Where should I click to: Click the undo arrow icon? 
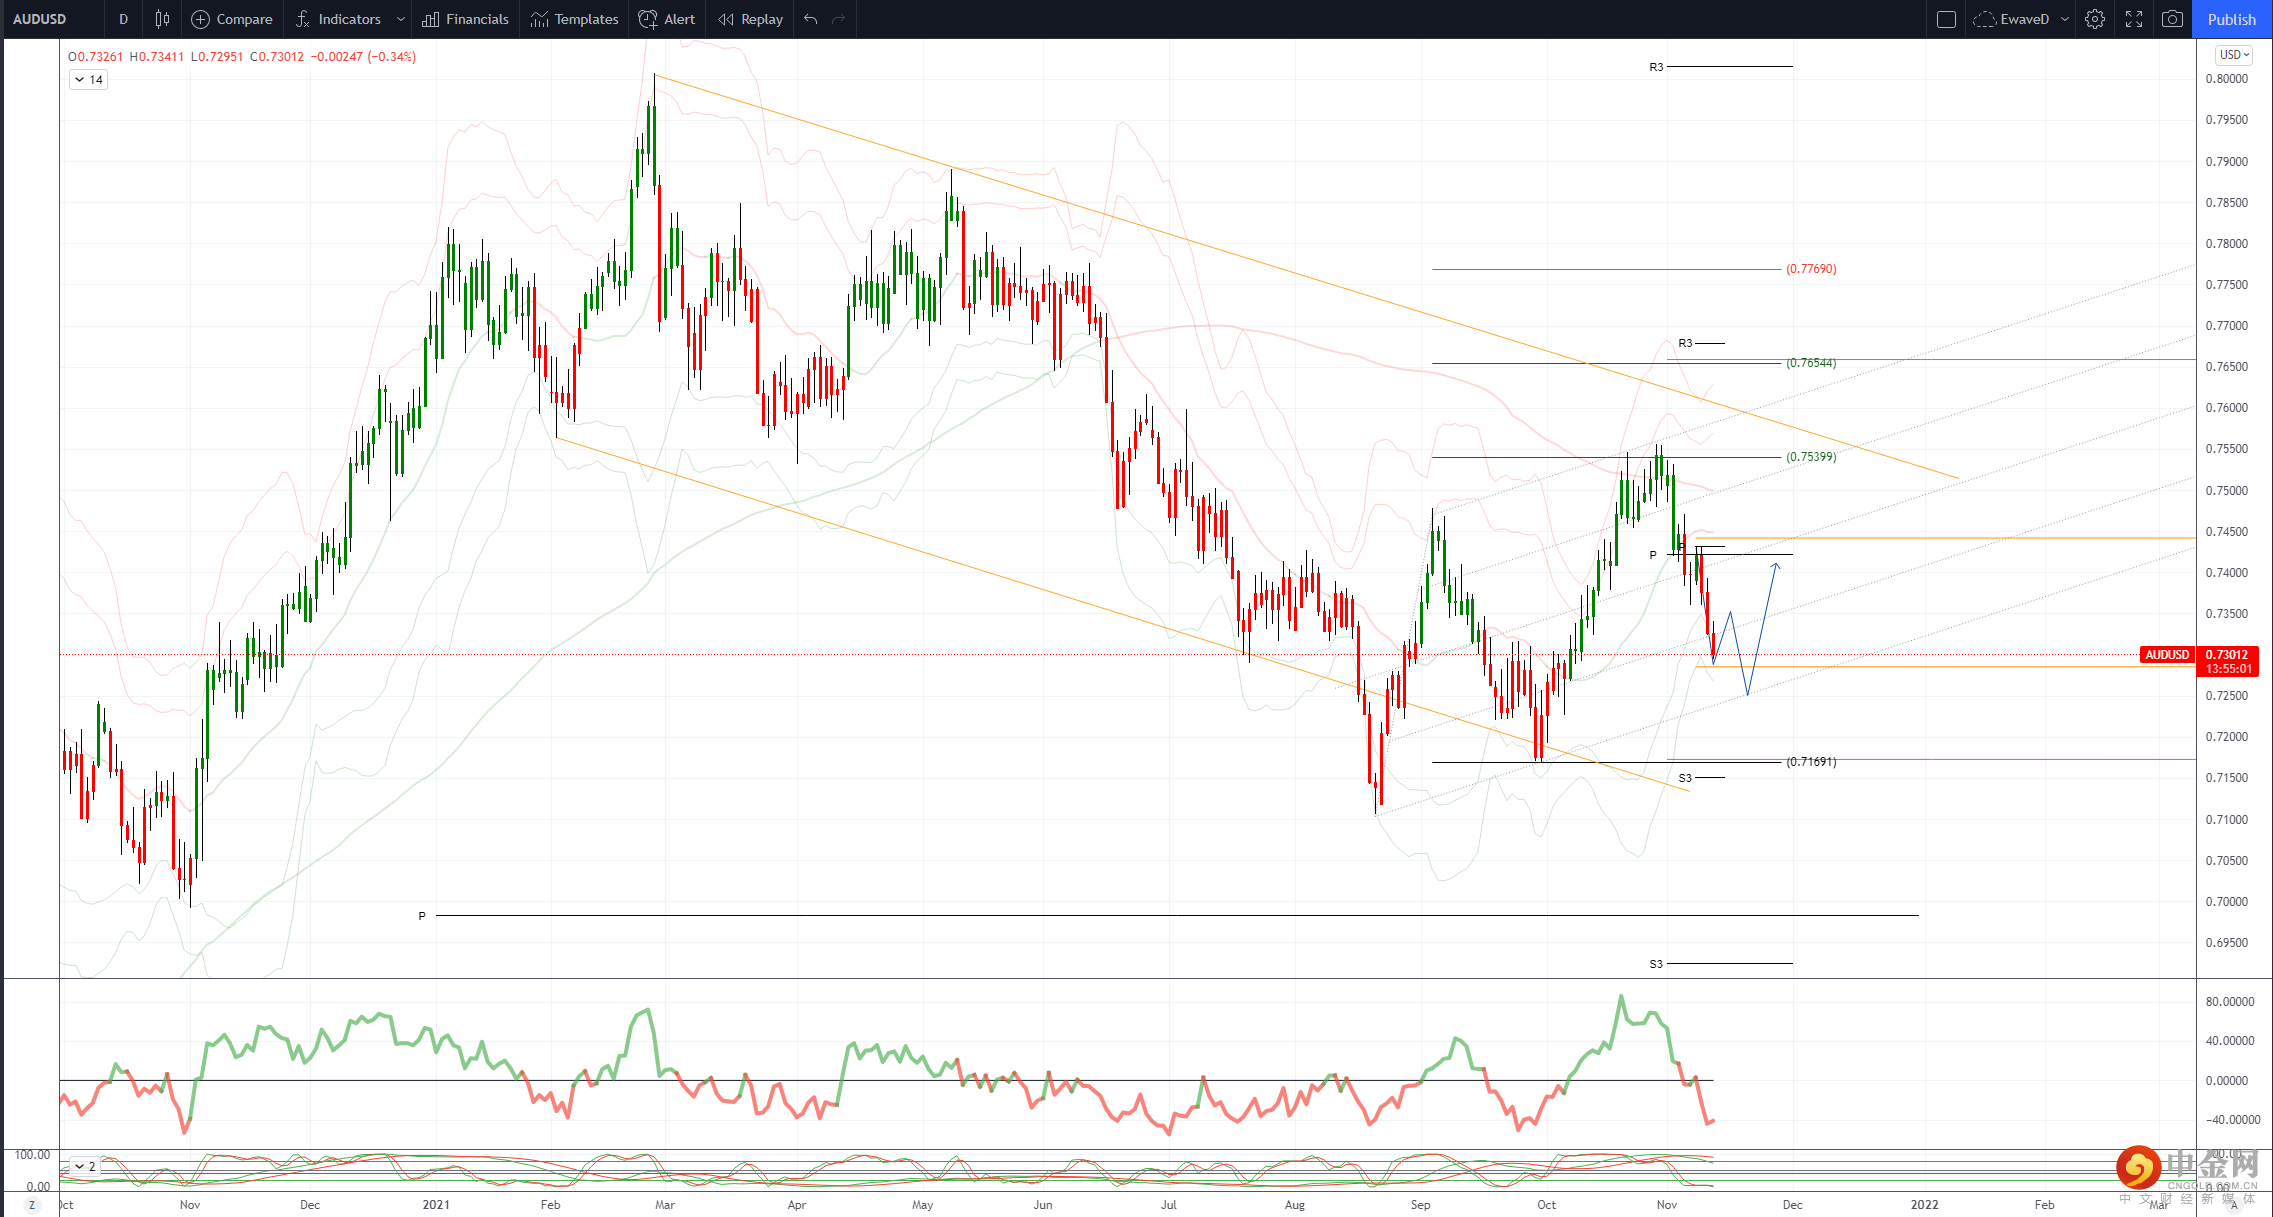point(811,19)
